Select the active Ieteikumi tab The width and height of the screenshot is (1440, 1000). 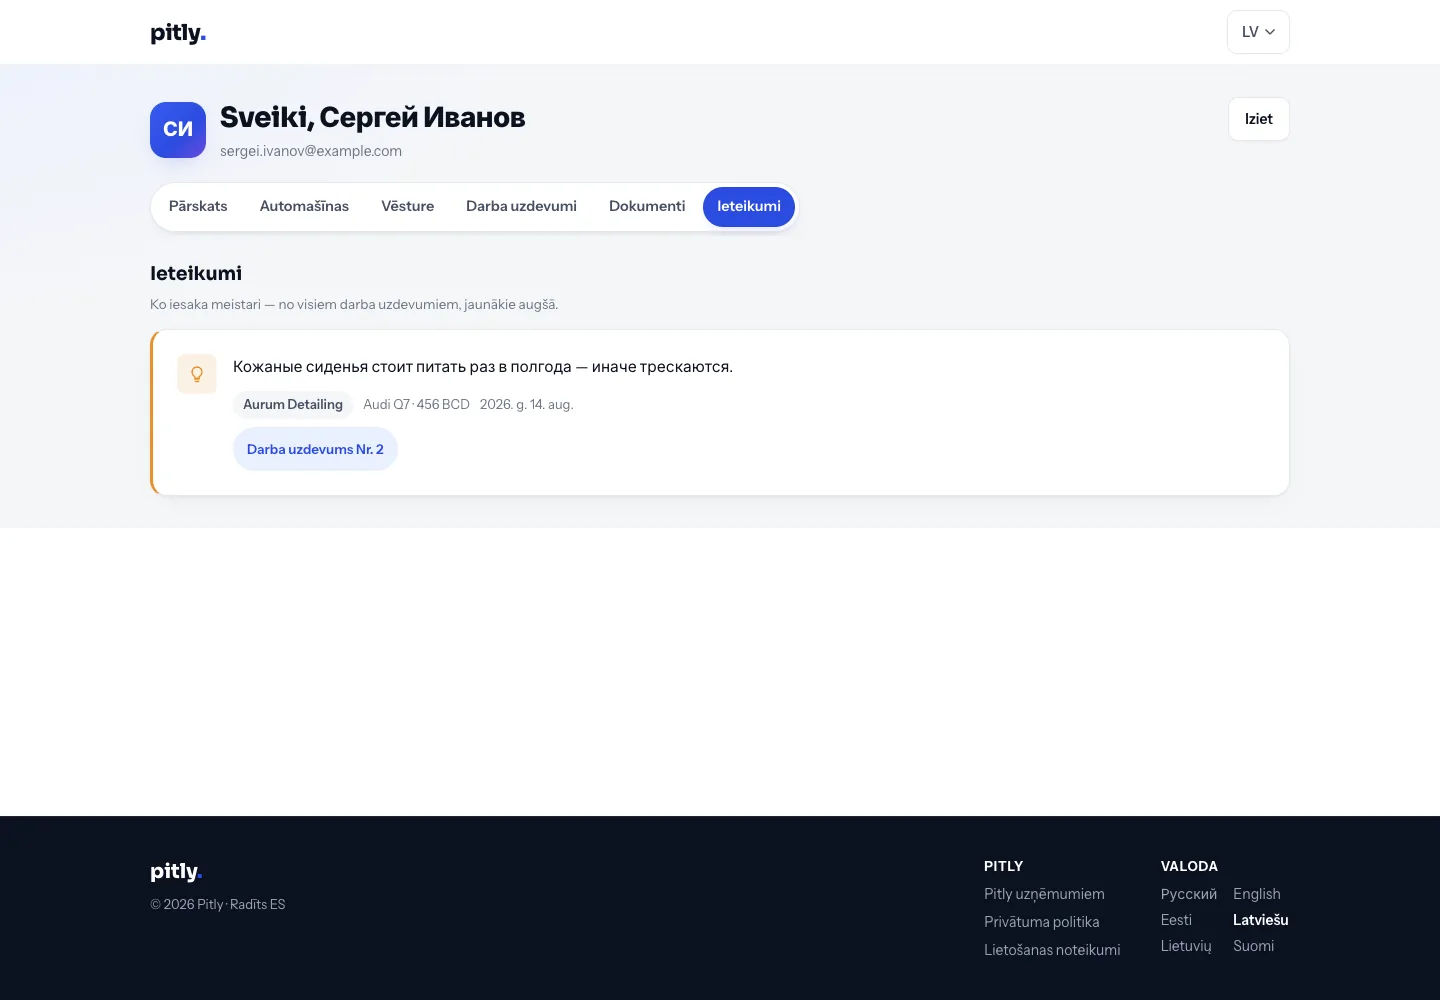tap(749, 207)
